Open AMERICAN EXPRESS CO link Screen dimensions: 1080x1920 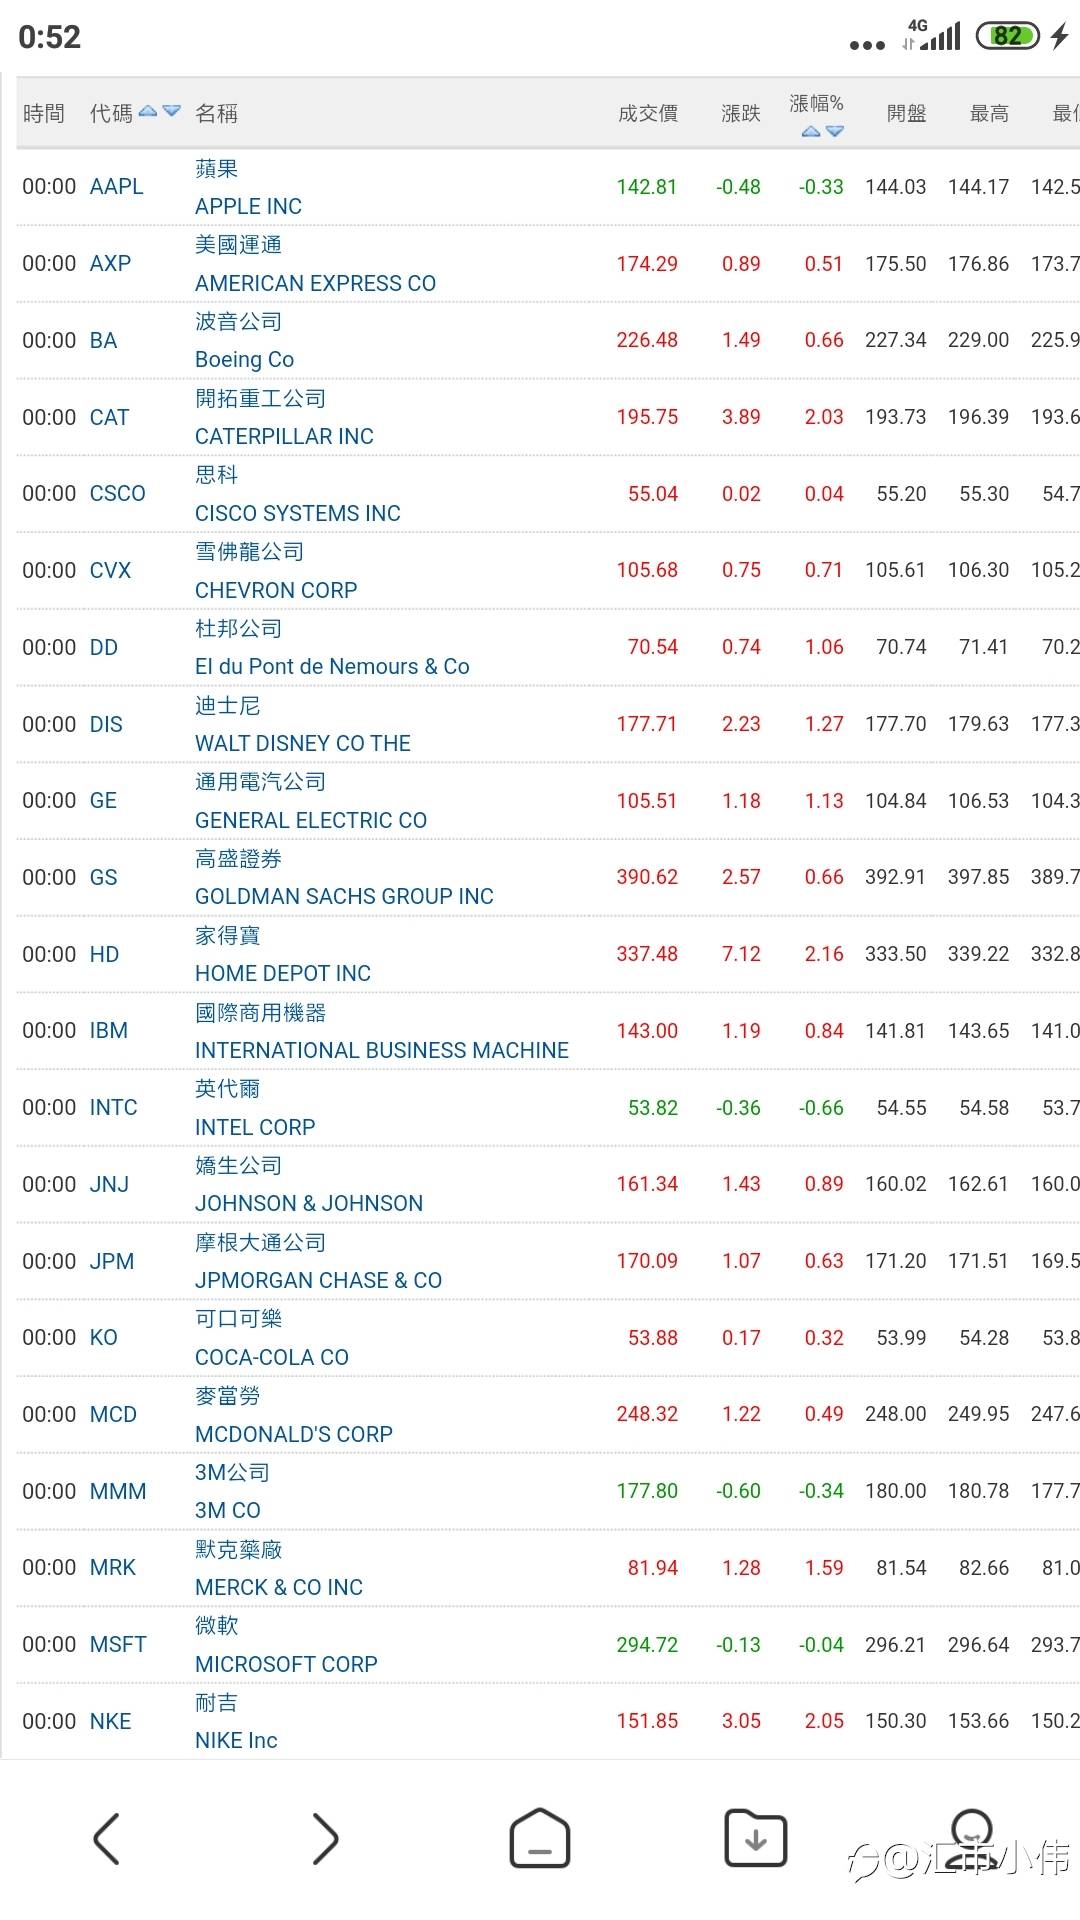point(315,284)
